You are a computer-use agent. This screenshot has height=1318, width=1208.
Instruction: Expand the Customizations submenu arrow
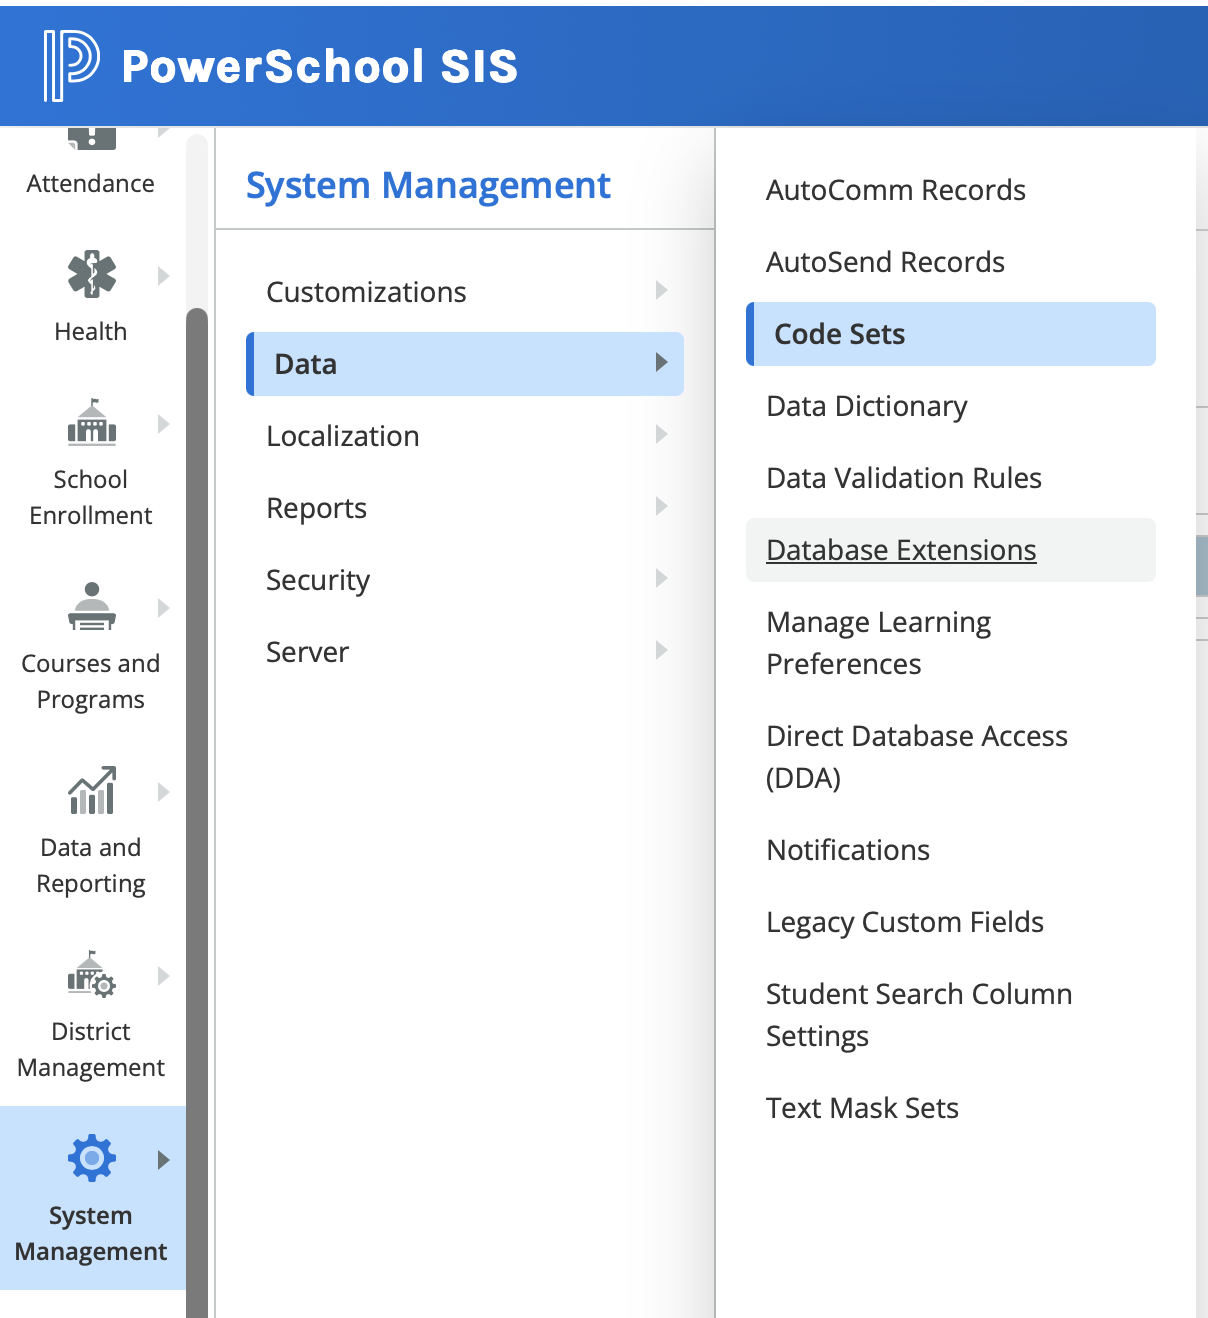coord(661,290)
